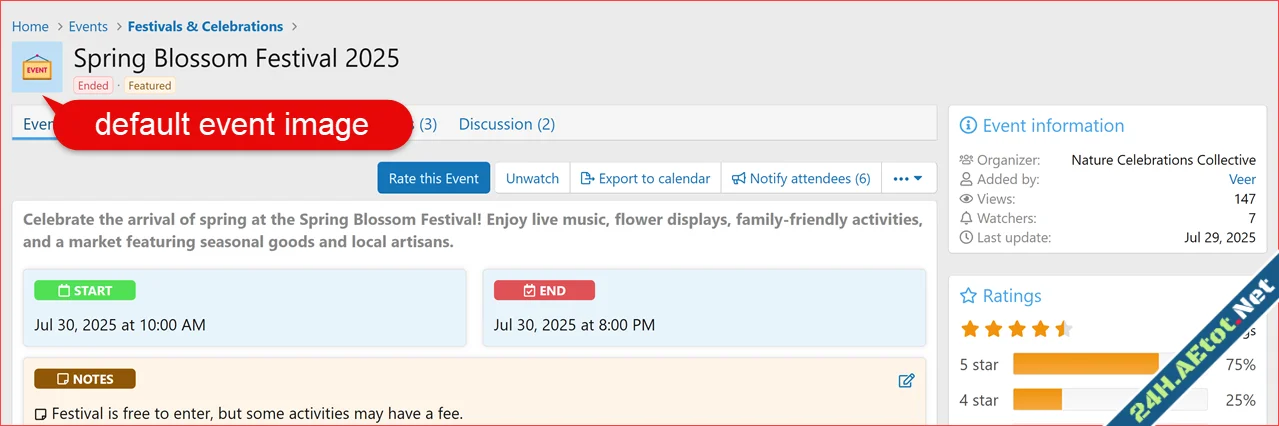Viewport: 1279px width, 426px height.
Task: Click the Added by user icon
Action: pyautogui.click(x=966, y=179)
